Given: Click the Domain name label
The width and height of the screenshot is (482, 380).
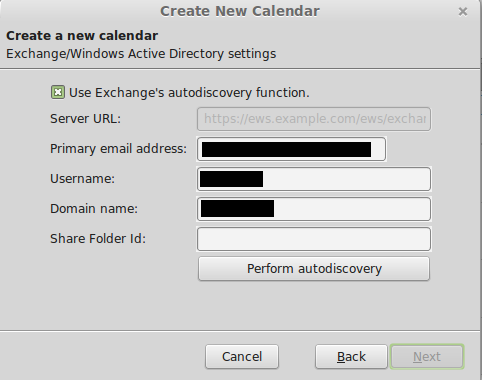Looking at the screenshot, I should point(94,209).
